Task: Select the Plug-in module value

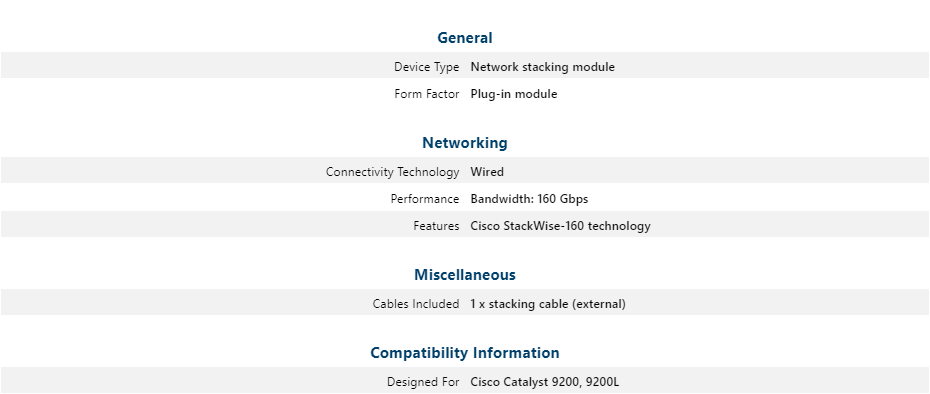Action: (x=514, y=94)
